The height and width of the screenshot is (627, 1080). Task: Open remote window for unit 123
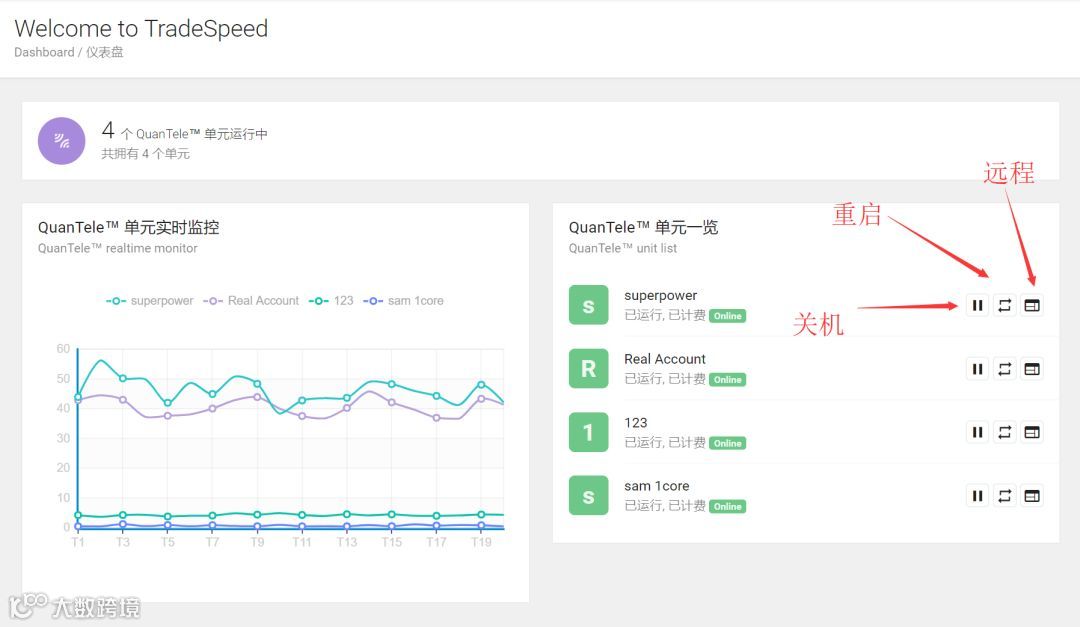[1032, 432]
